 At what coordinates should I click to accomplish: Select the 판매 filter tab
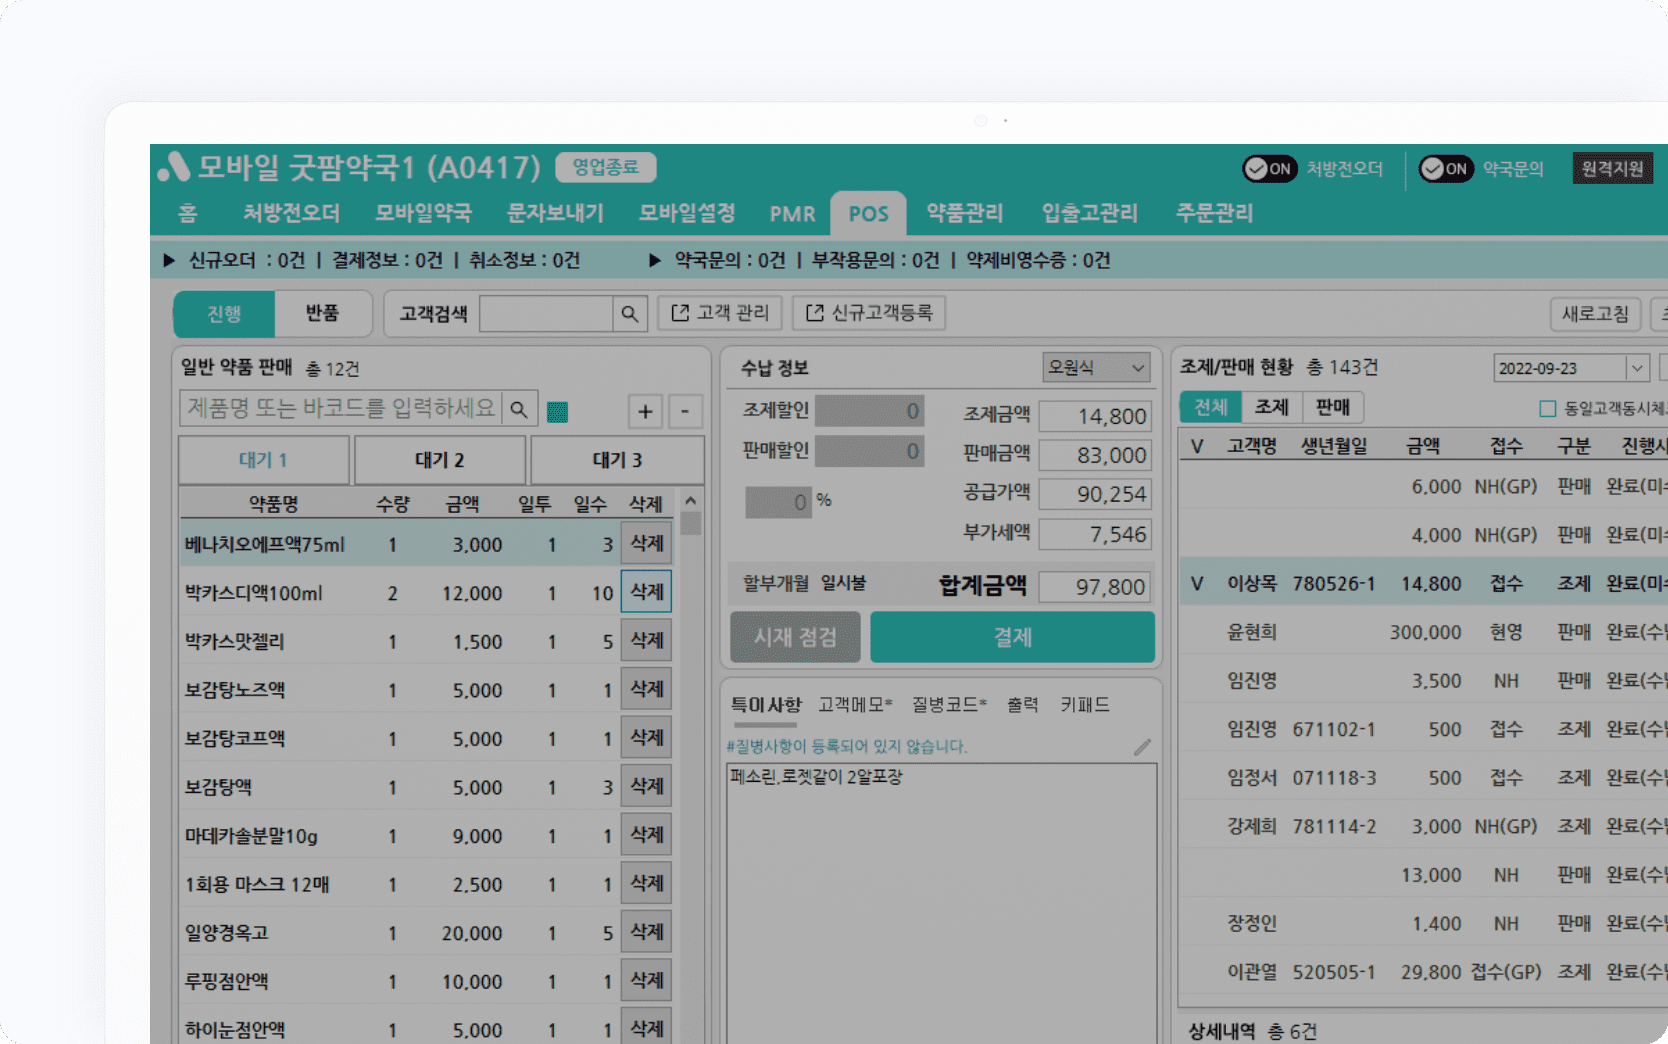[1333, 407]
